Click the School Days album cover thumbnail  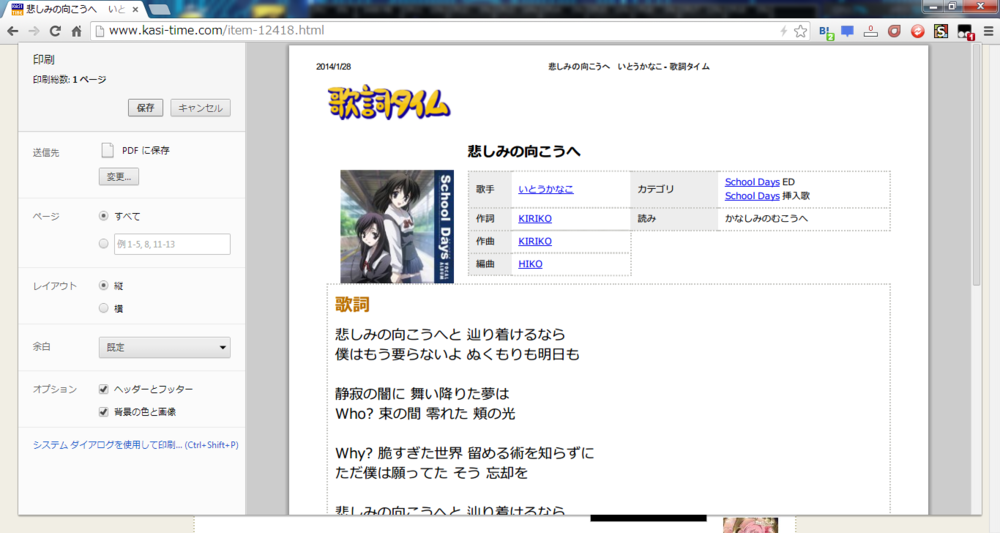point(397,226)
